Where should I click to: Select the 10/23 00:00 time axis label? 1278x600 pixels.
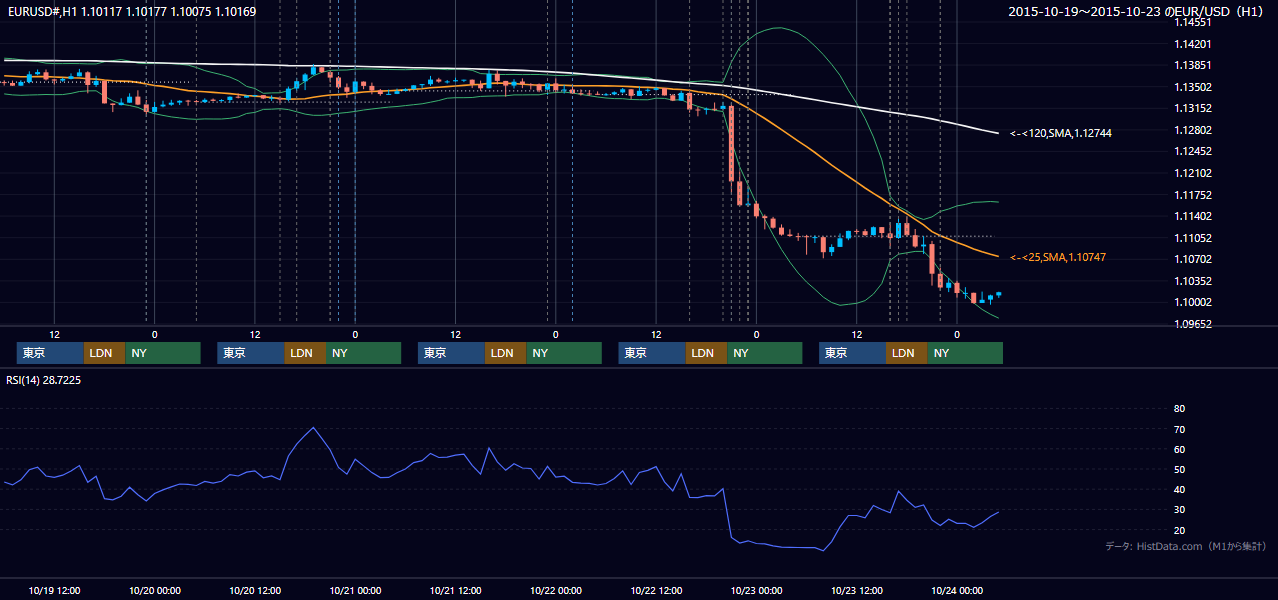tap(756, 590)
